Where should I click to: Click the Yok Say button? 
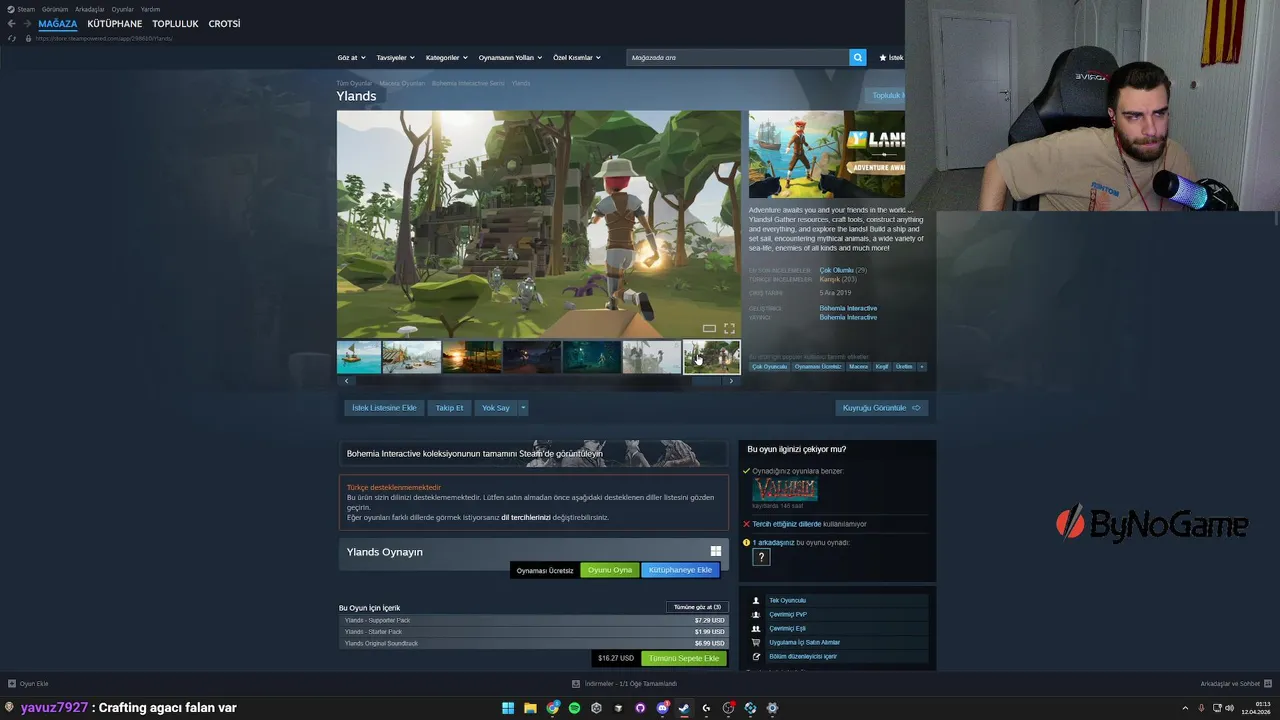point(496,408)
